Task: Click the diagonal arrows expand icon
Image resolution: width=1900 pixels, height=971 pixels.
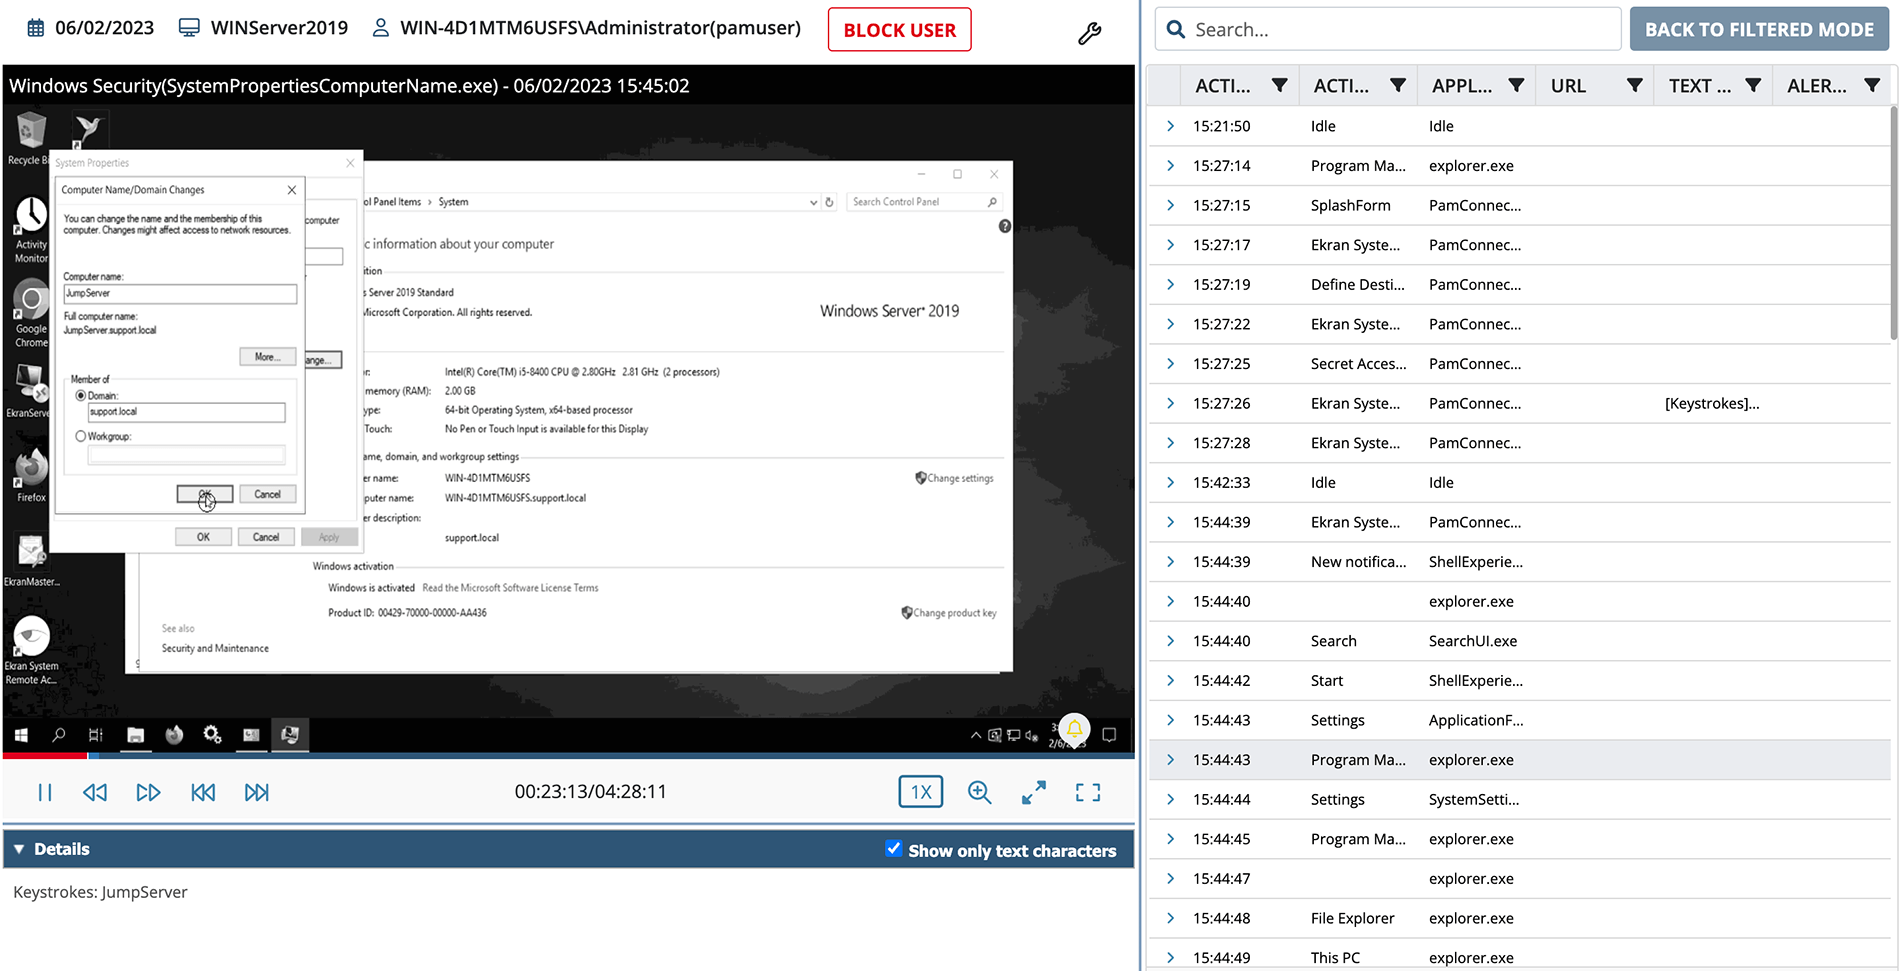Action: pyautogui.click(x=1034, y=792)
